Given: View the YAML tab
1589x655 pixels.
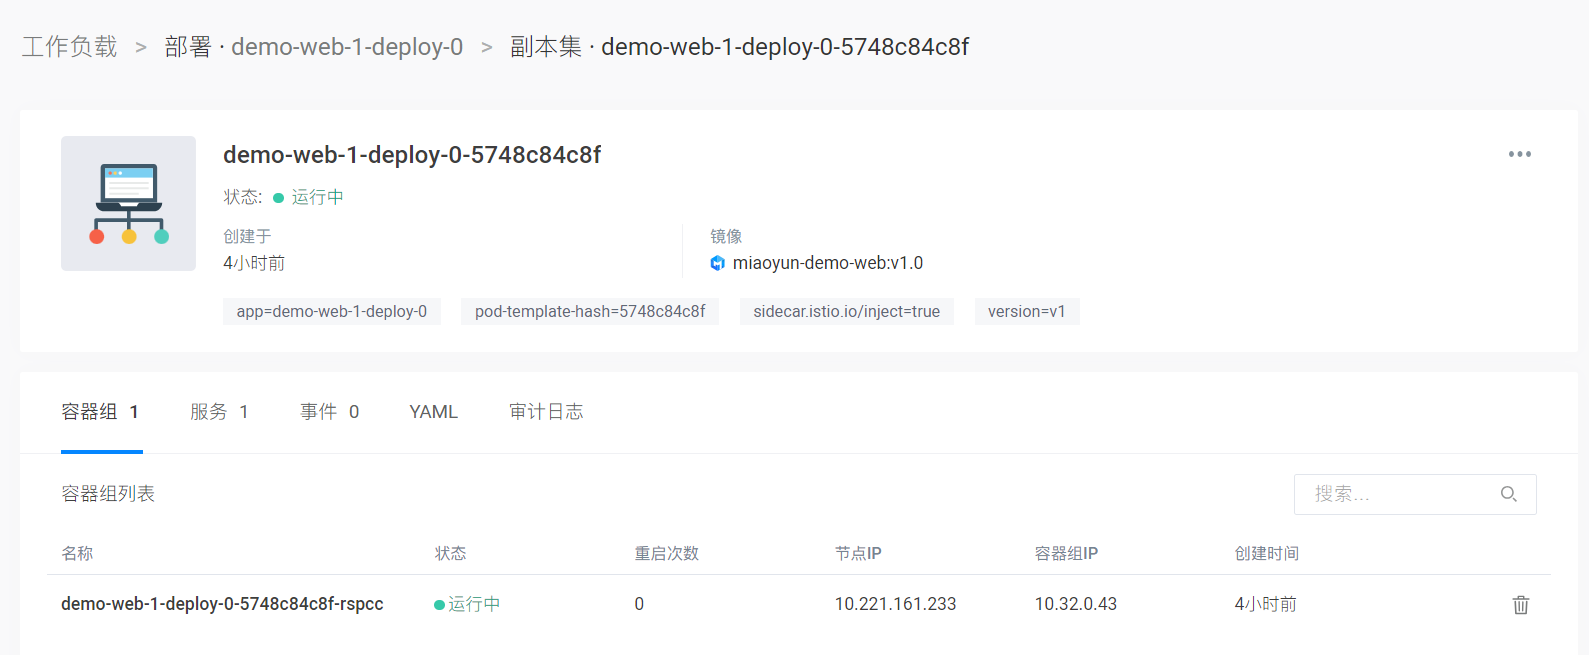Looking at the screenshot, I should tap(433, 412).
